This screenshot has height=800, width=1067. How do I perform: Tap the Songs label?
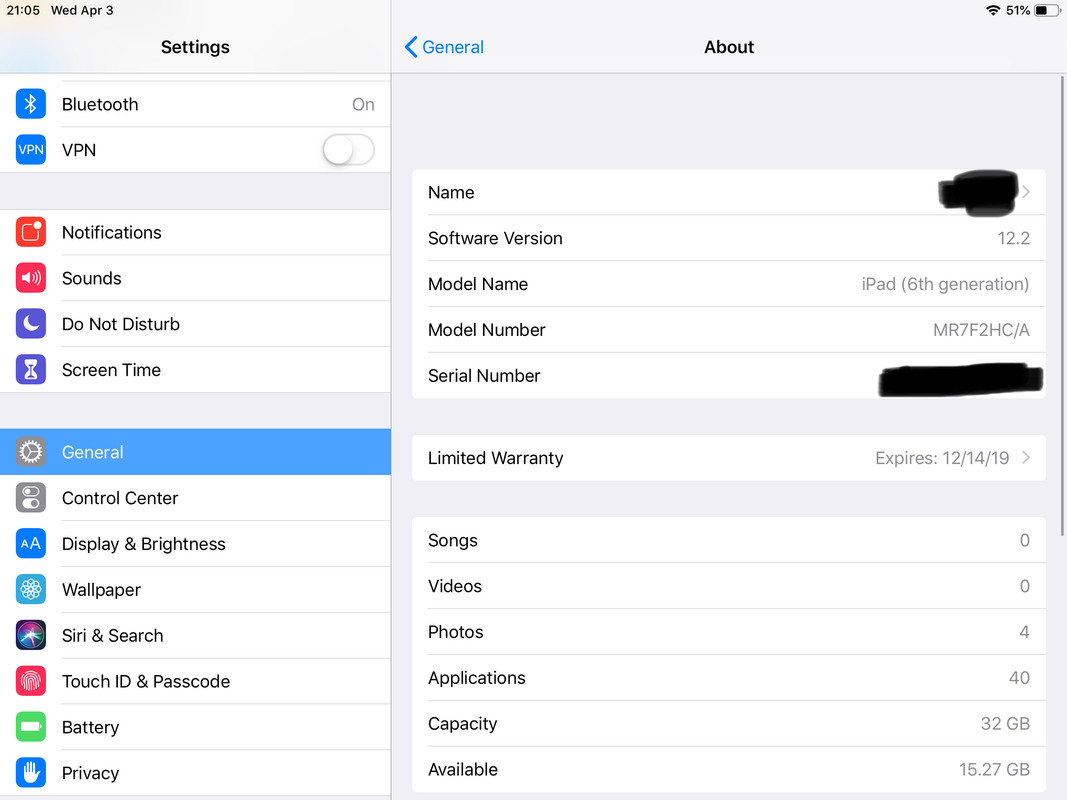tap(453, 540)
